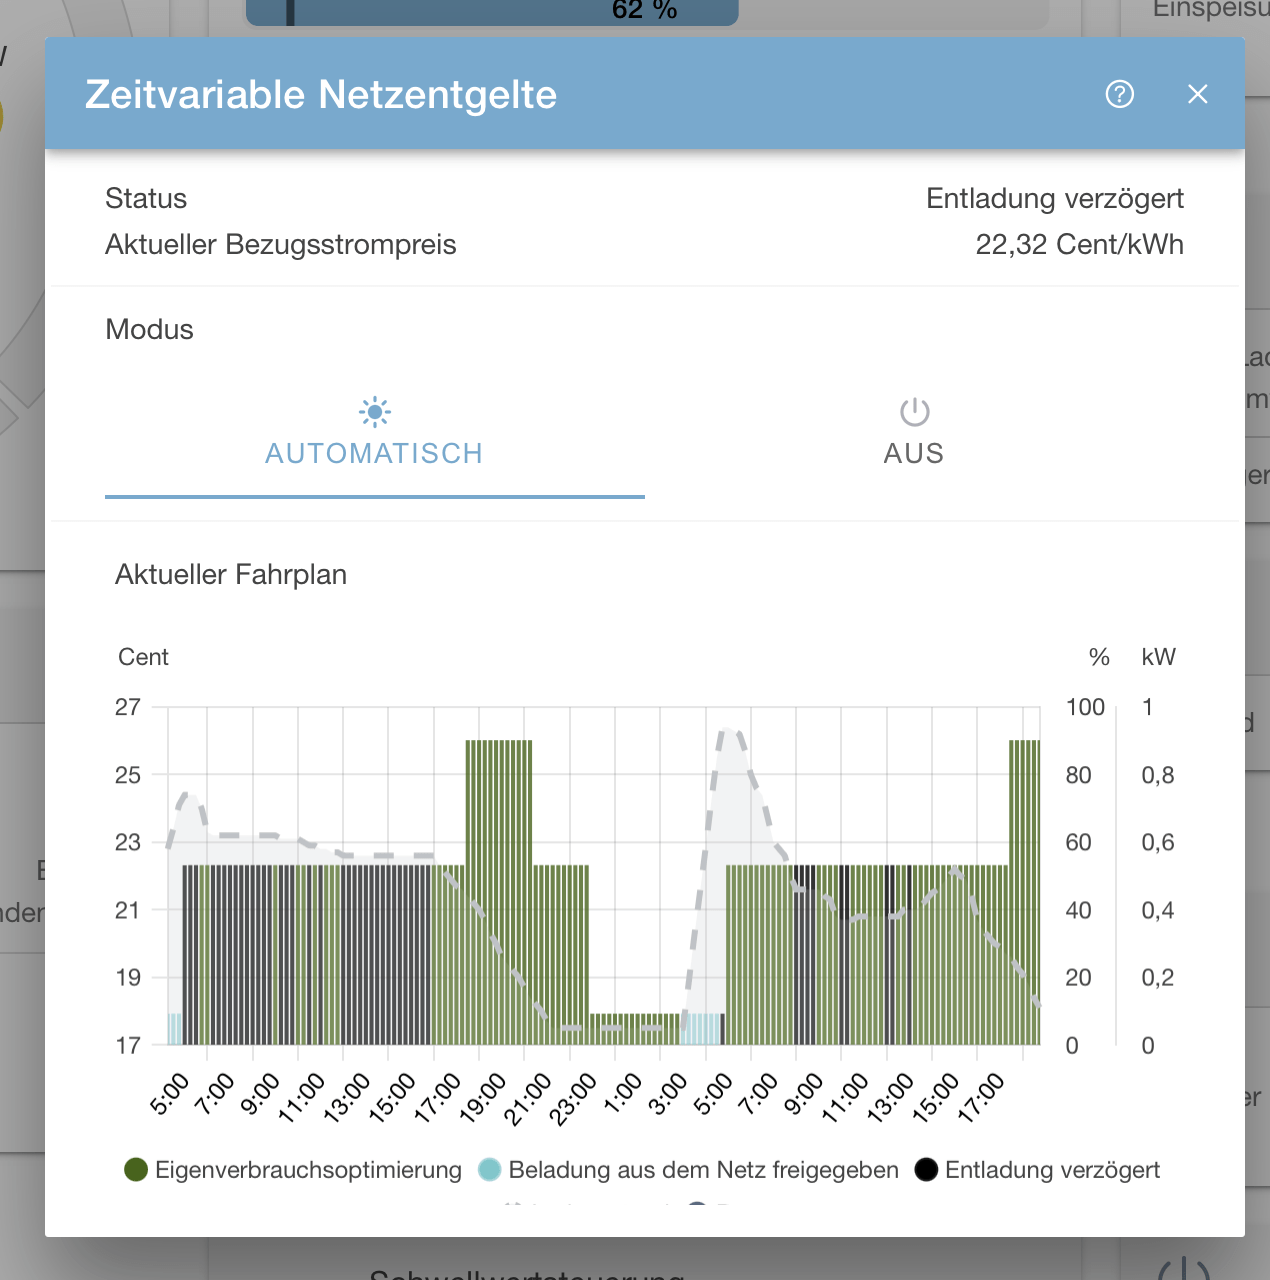Open help via the question mark icon
1270x1280 pixels.
click(1119, 94)
